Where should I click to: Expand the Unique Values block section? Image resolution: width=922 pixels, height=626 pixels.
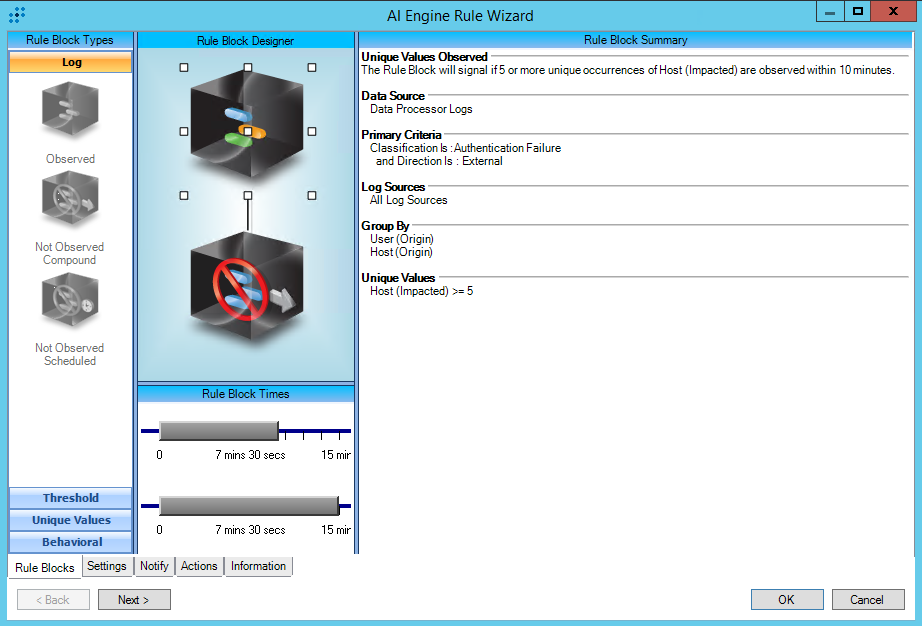[x=71, y=520]
